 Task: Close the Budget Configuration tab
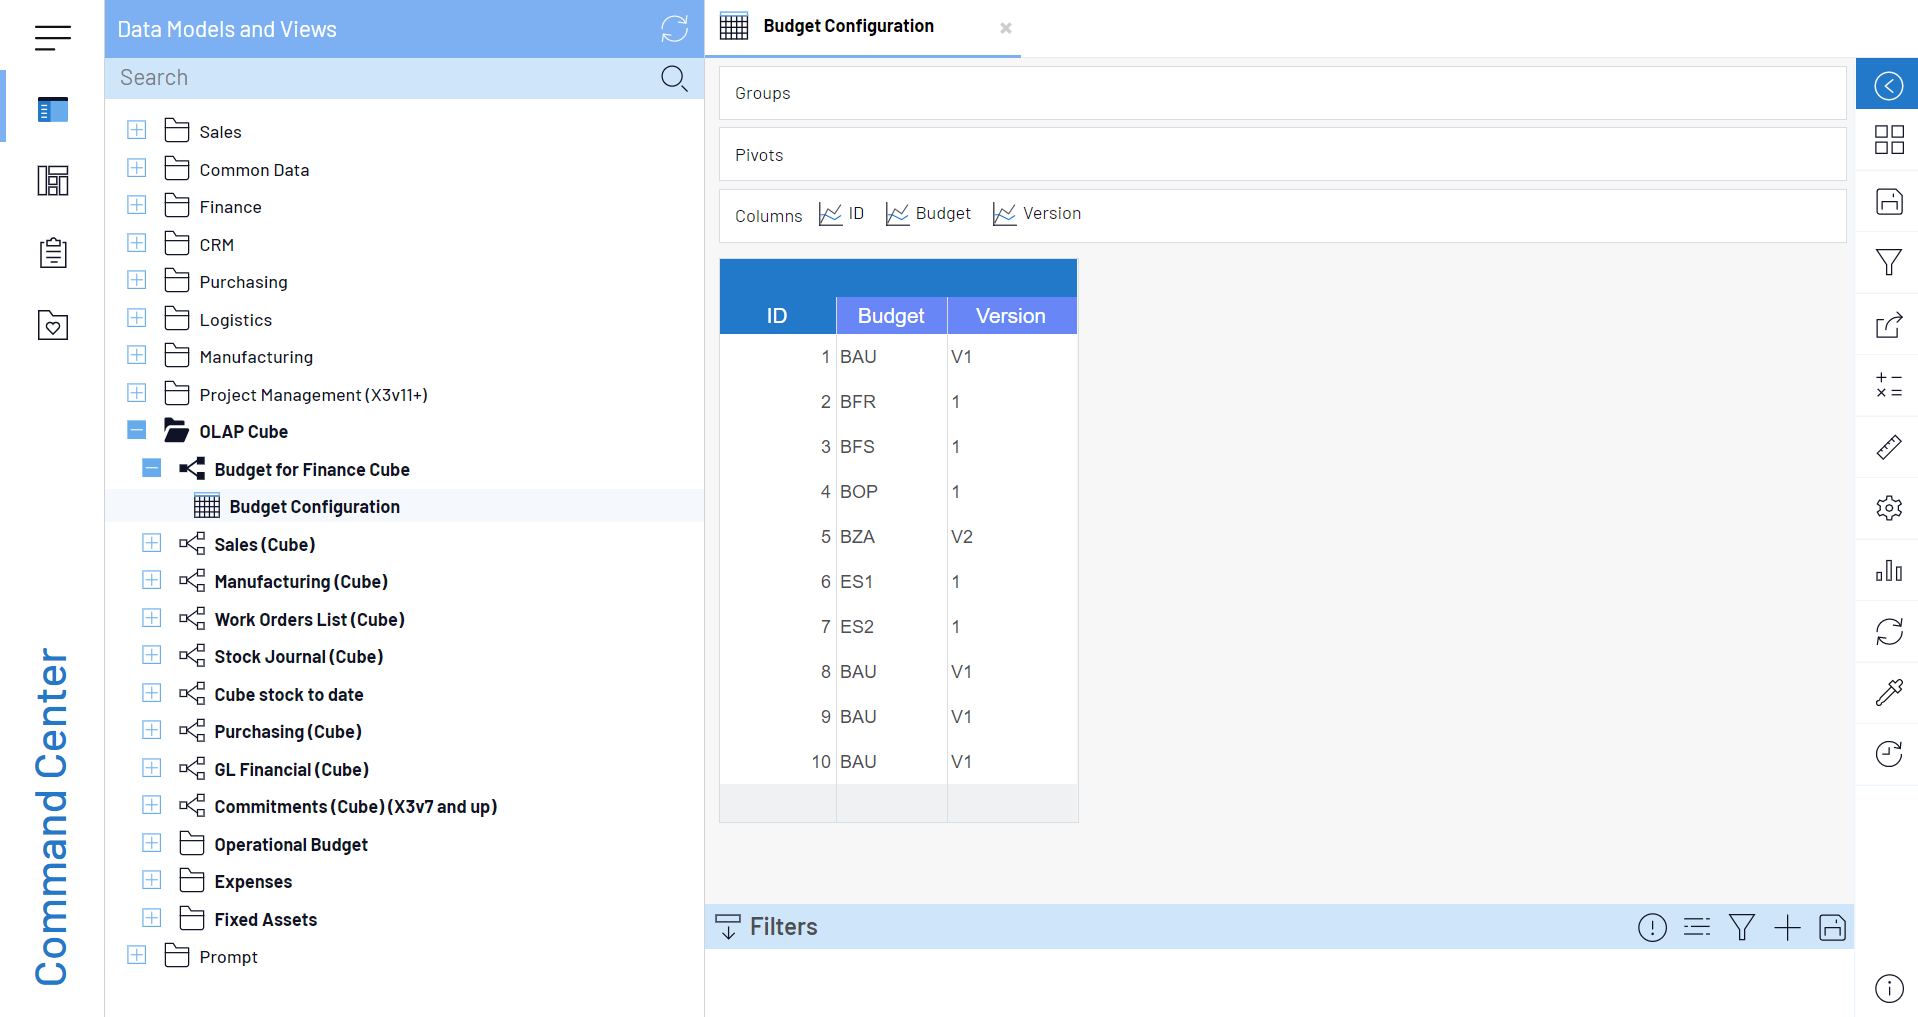[x=1005, y=28]
